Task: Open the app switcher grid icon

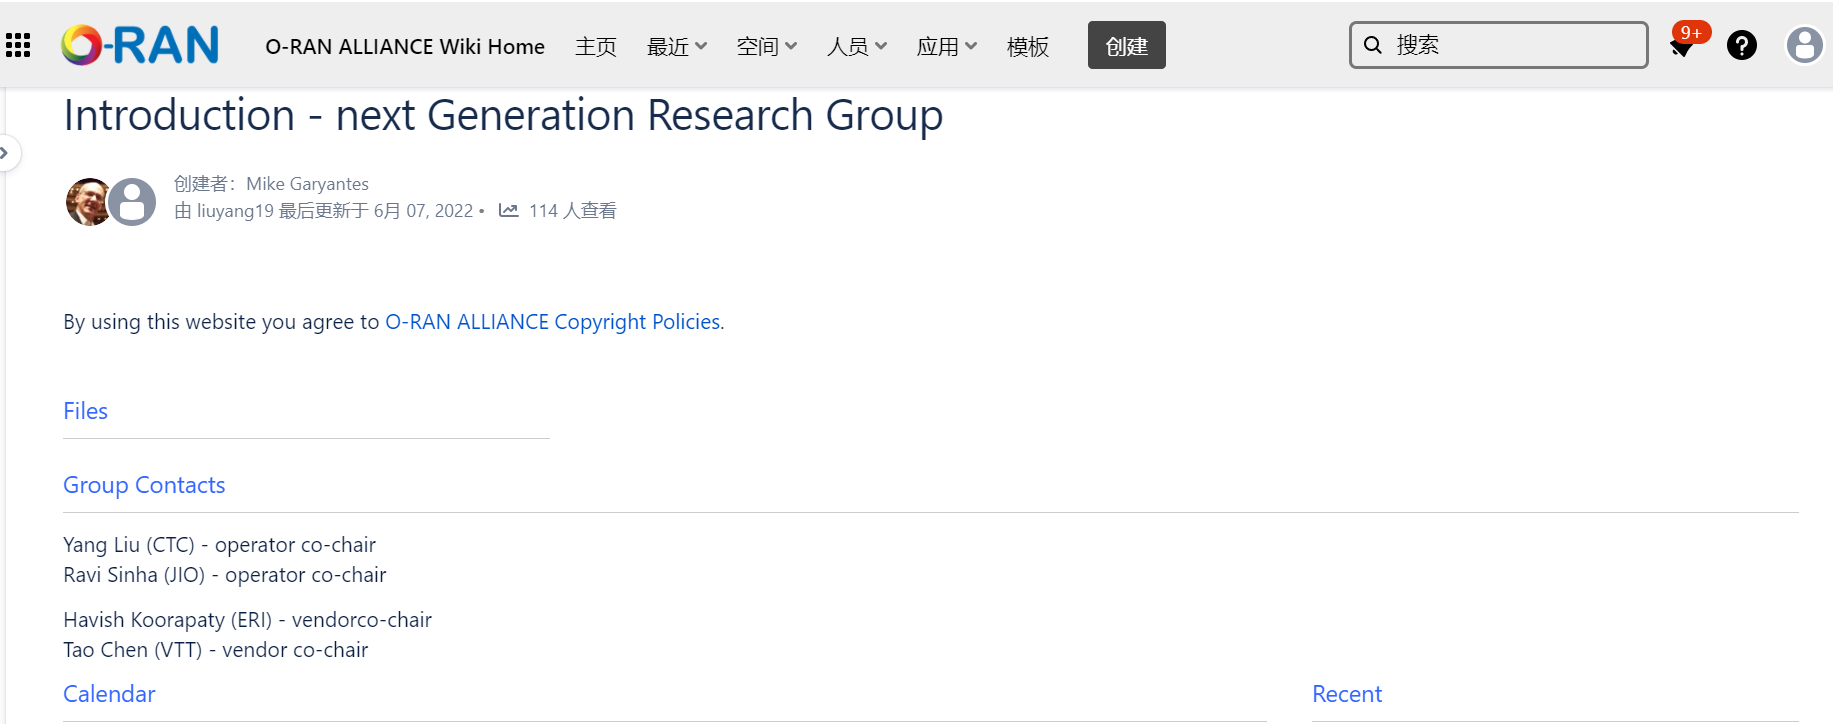Action: click(18, 45)
